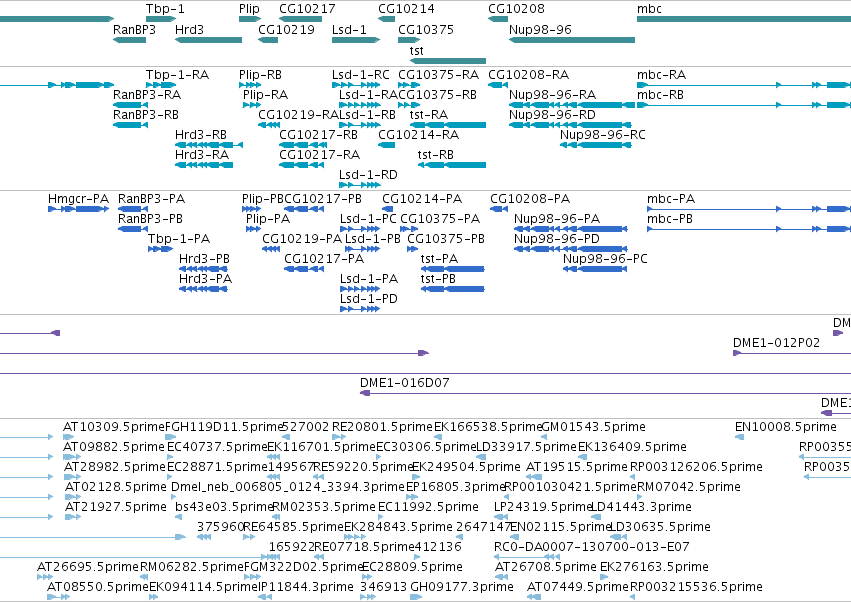Click the GH09177.3prime EST label
Image resolution: width=851 pixels, height=602 pixels.
(x=462, y=587)
